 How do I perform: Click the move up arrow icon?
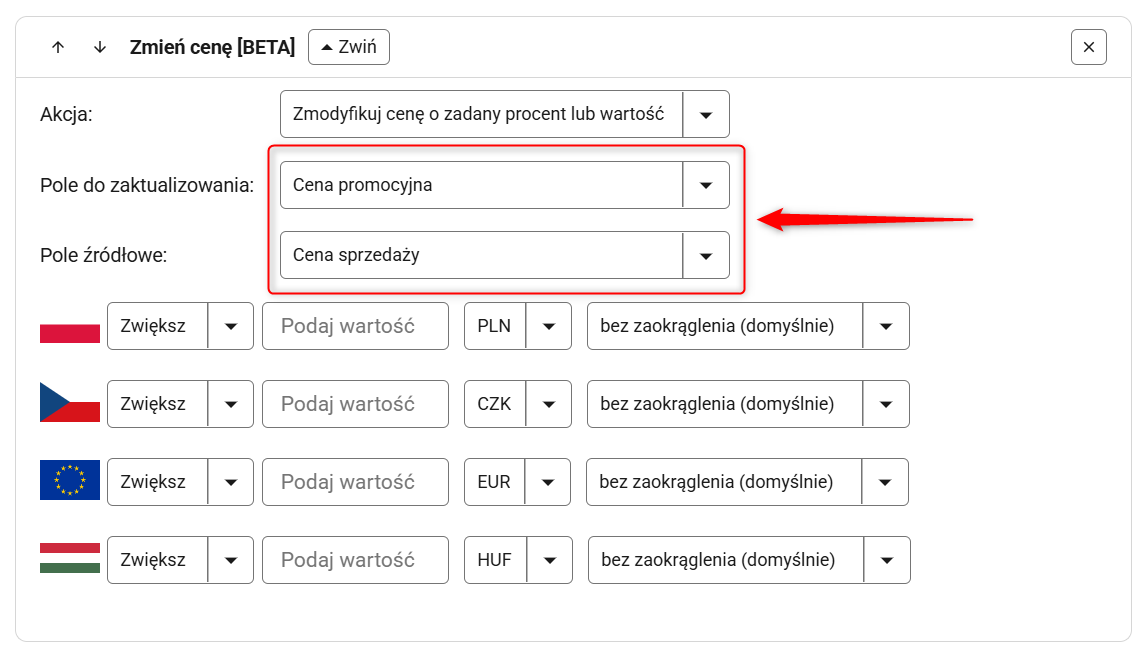(x=58, y=47)
